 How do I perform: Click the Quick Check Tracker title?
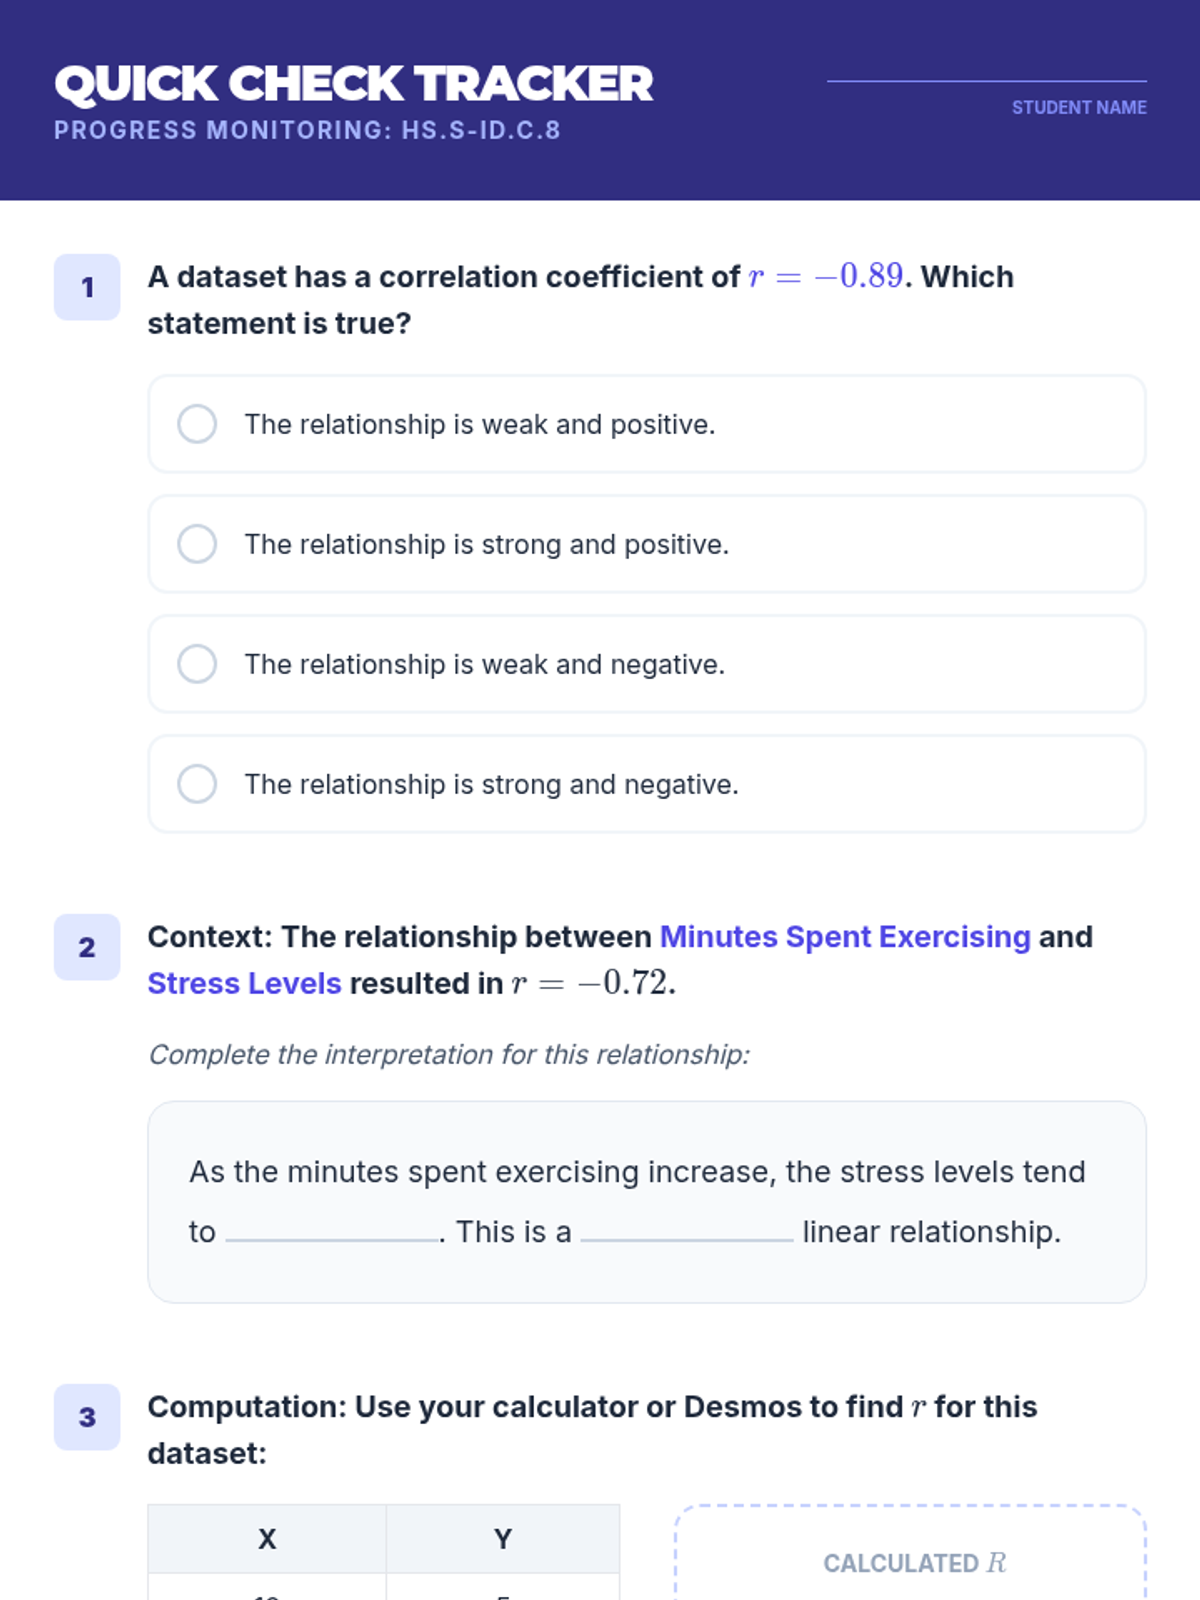(354, 84)
